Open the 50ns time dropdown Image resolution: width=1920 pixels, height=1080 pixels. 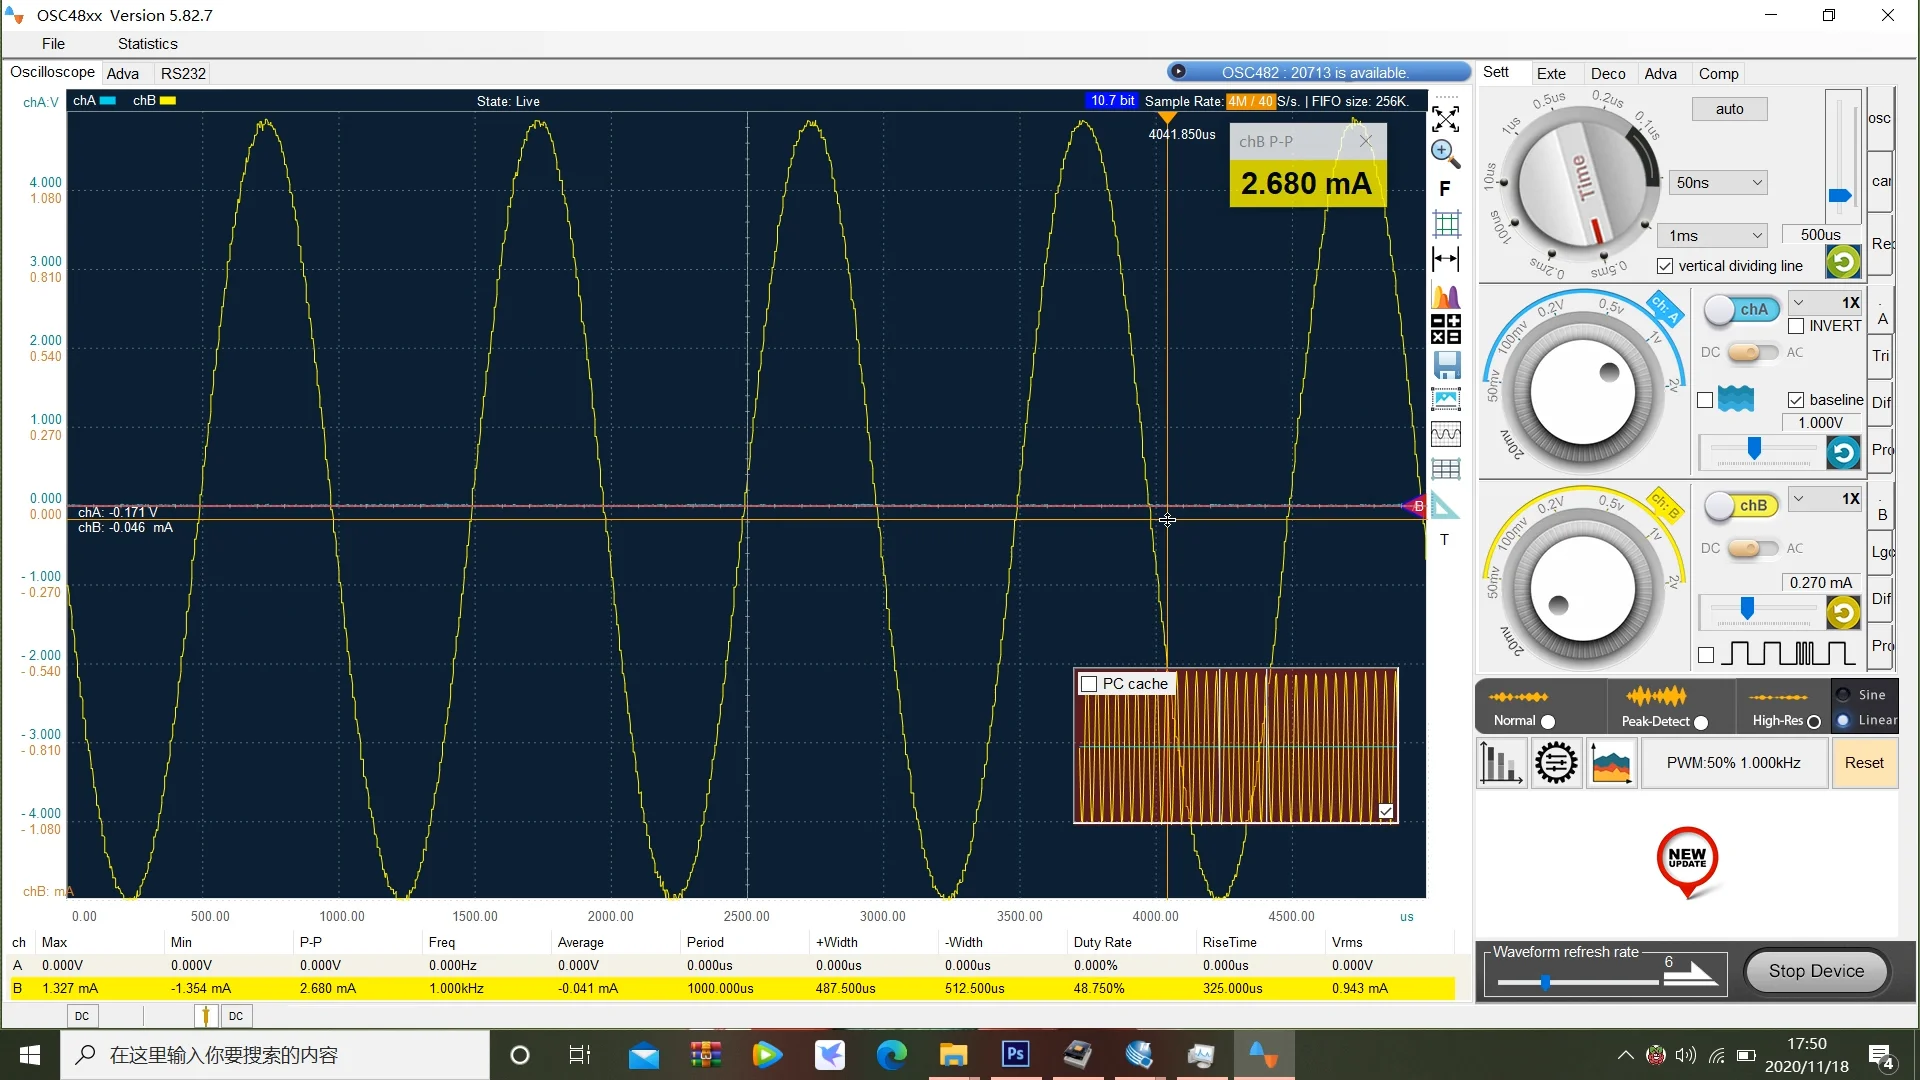pyautogui.click(x=1718, y=183)
